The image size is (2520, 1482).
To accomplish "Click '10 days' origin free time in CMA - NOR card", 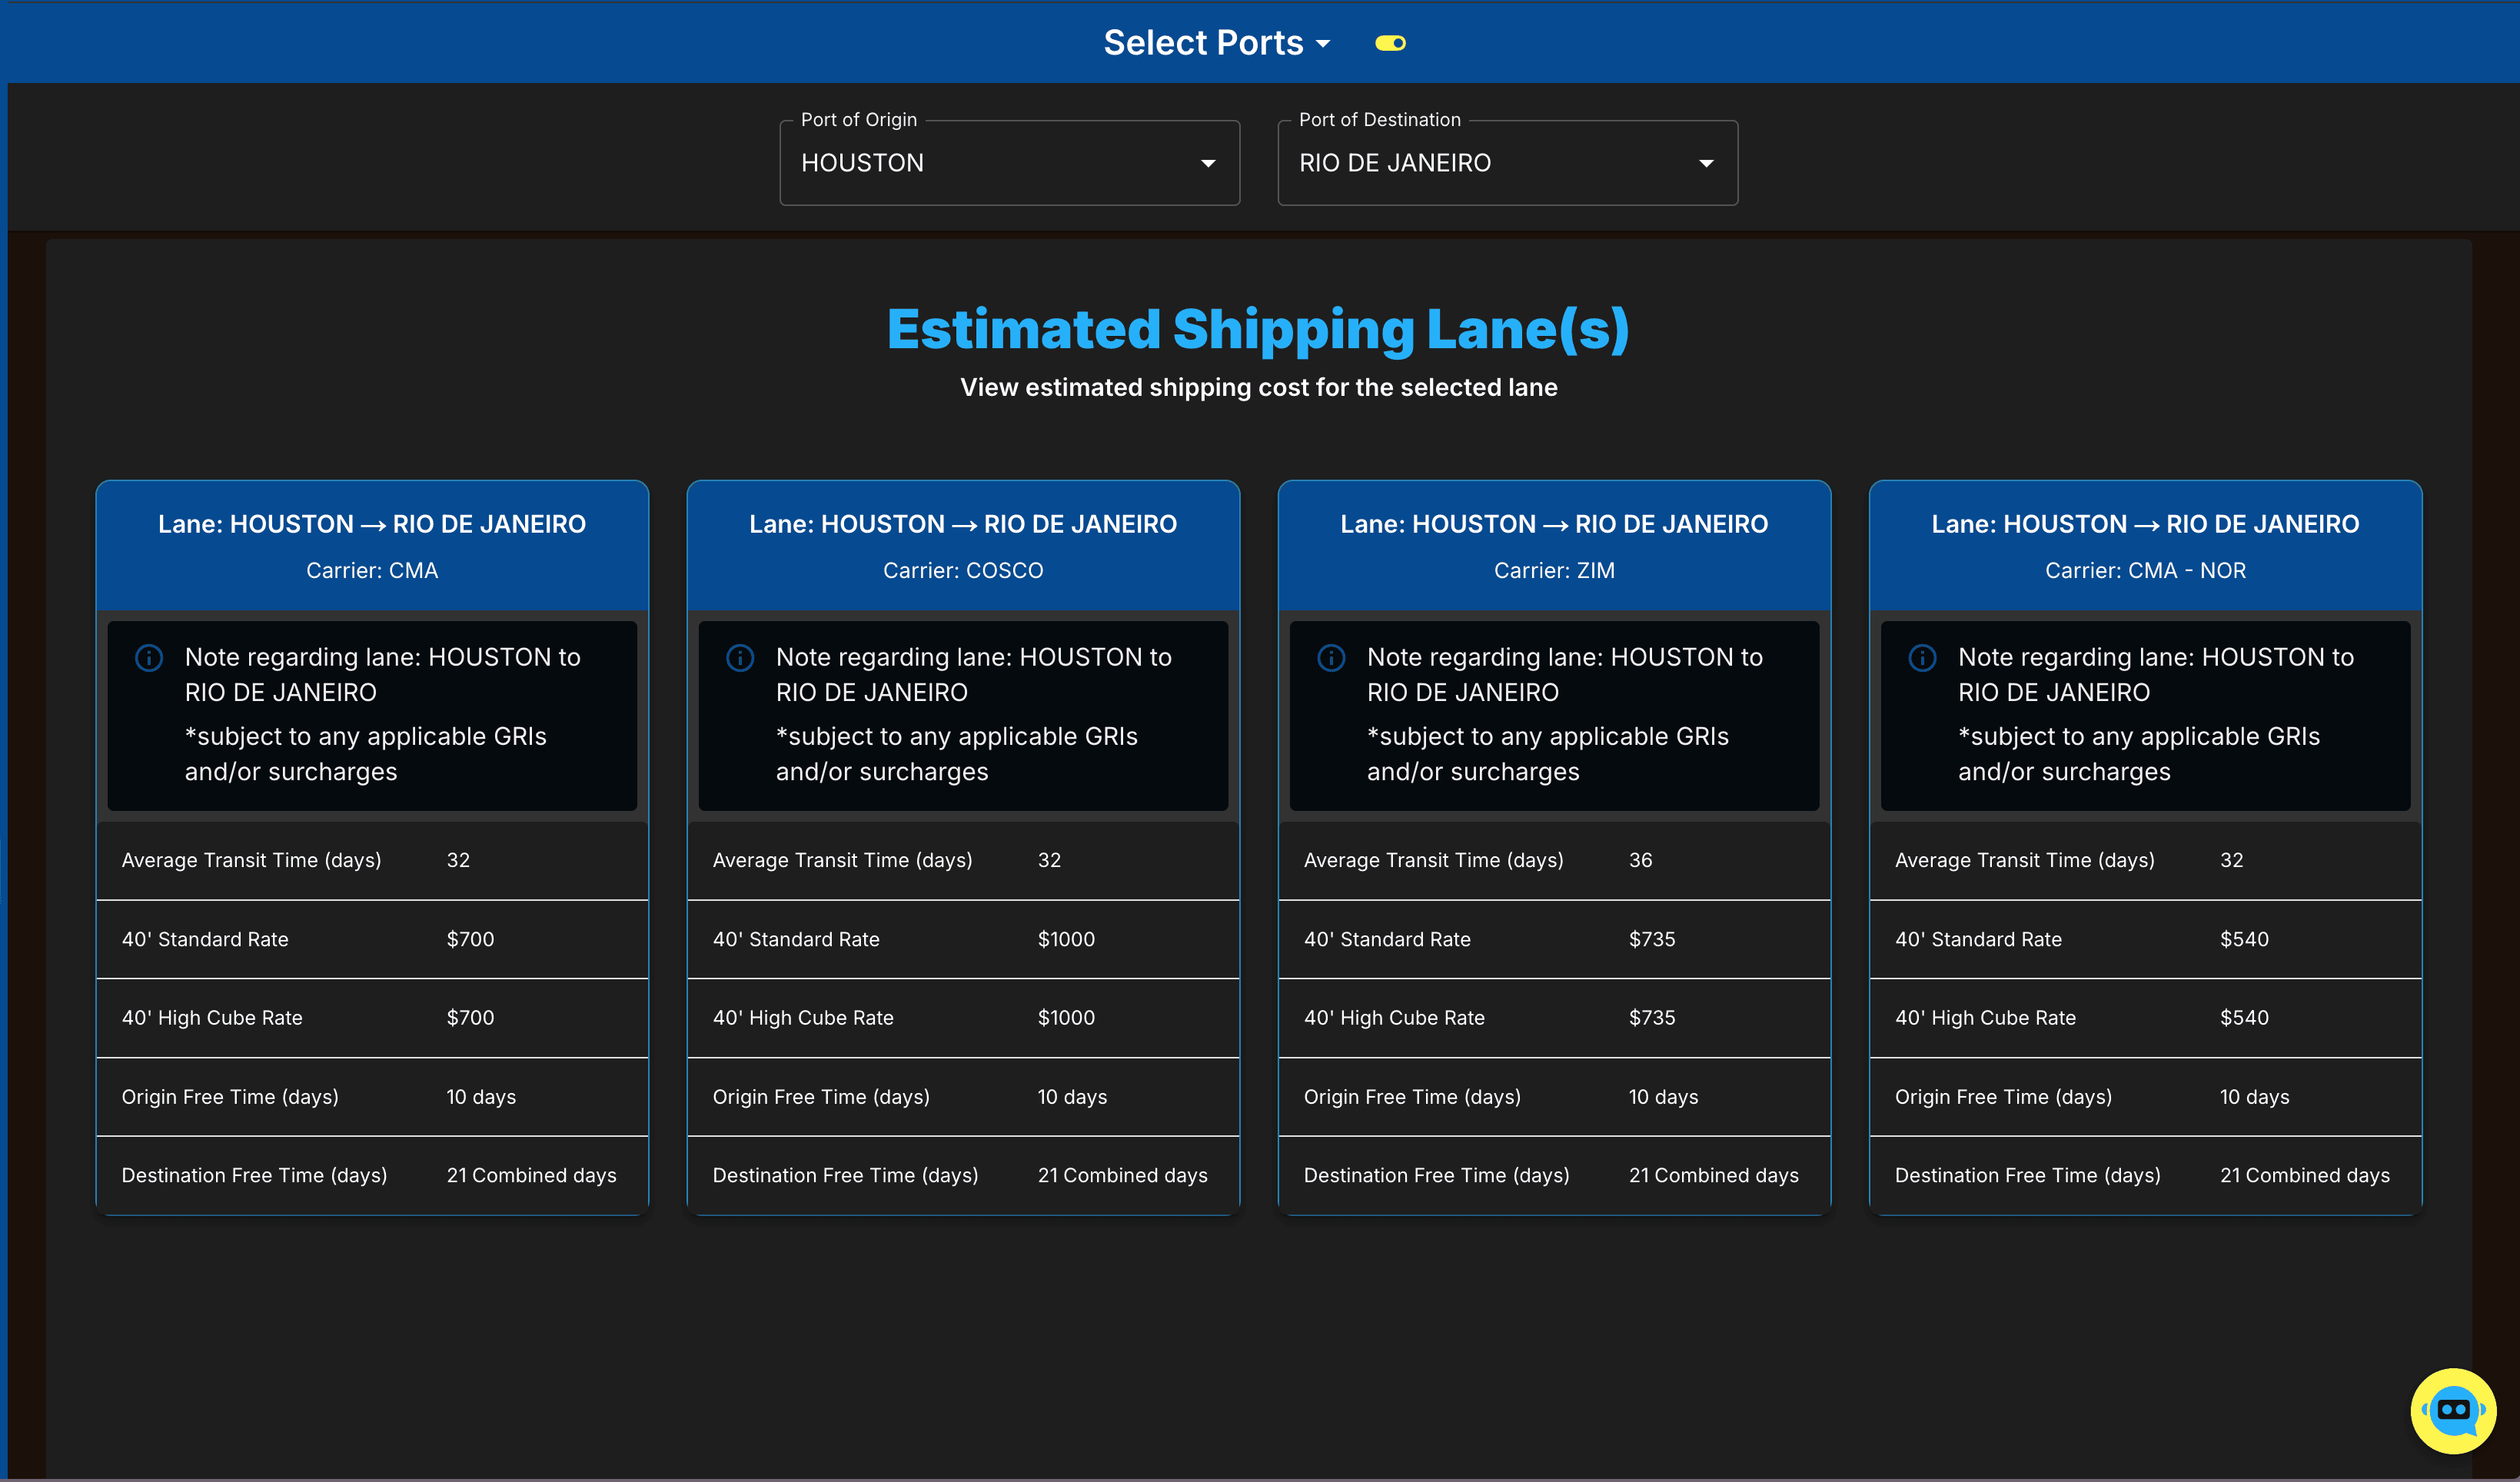I will tap(2254, 1097).
